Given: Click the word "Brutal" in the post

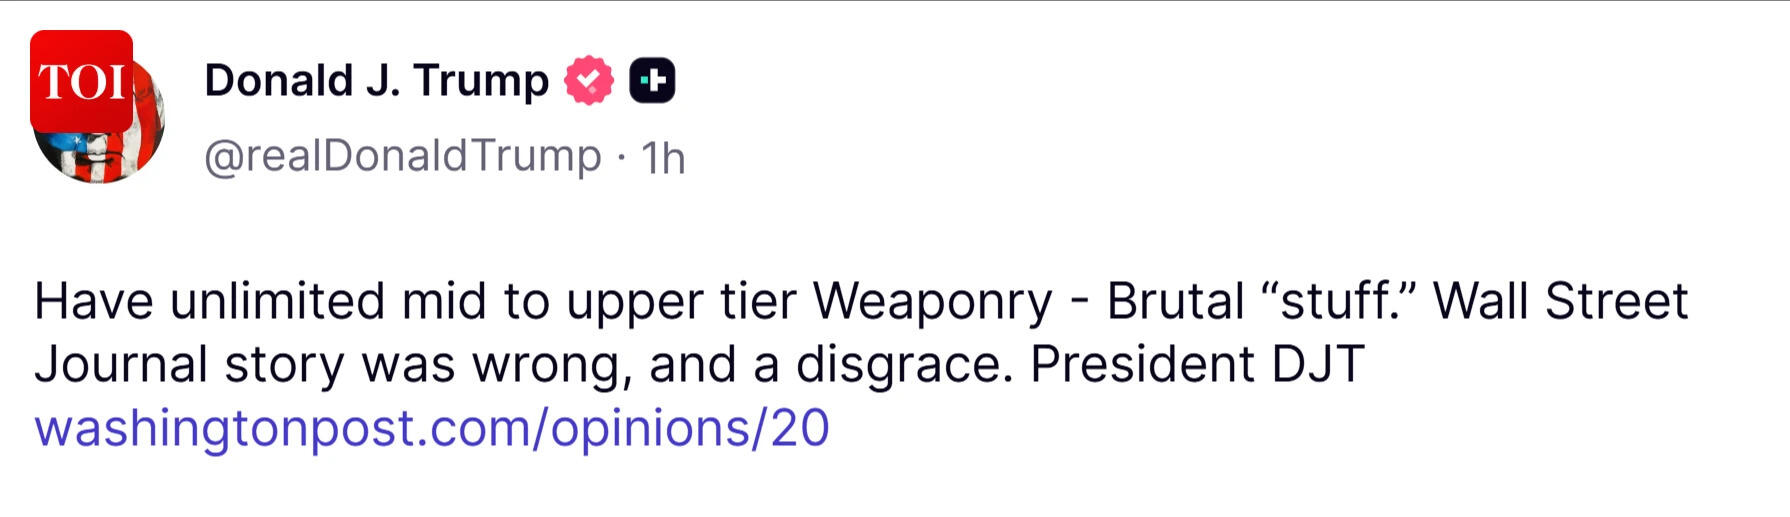Looking at the screenshot, I should [x=1175, y=301].
